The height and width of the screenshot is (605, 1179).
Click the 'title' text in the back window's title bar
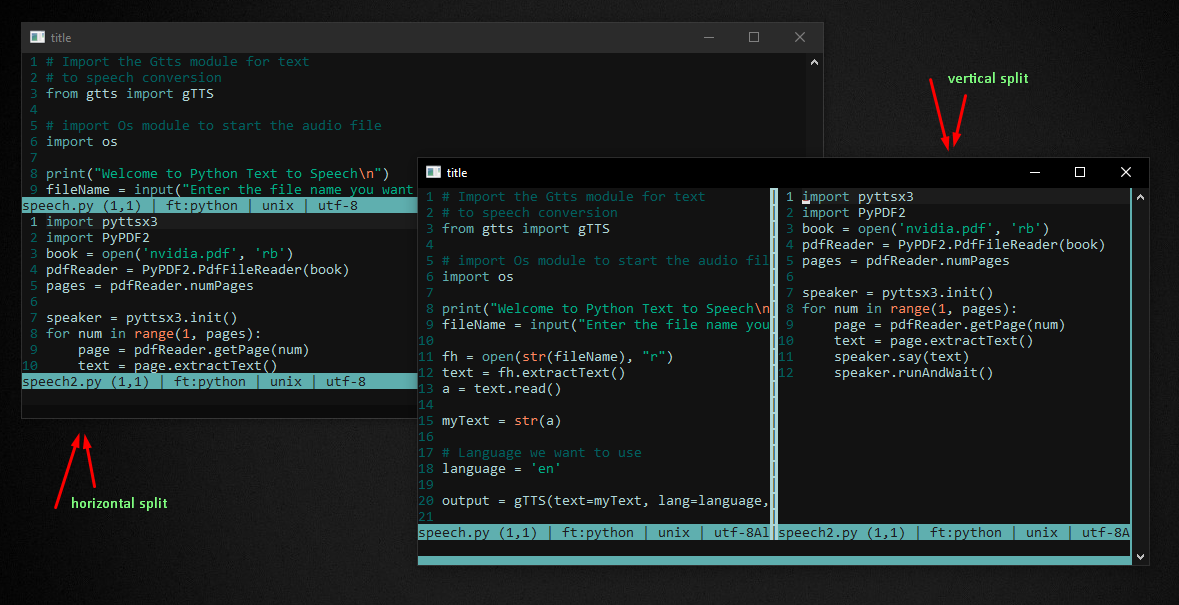click(62, 38)
